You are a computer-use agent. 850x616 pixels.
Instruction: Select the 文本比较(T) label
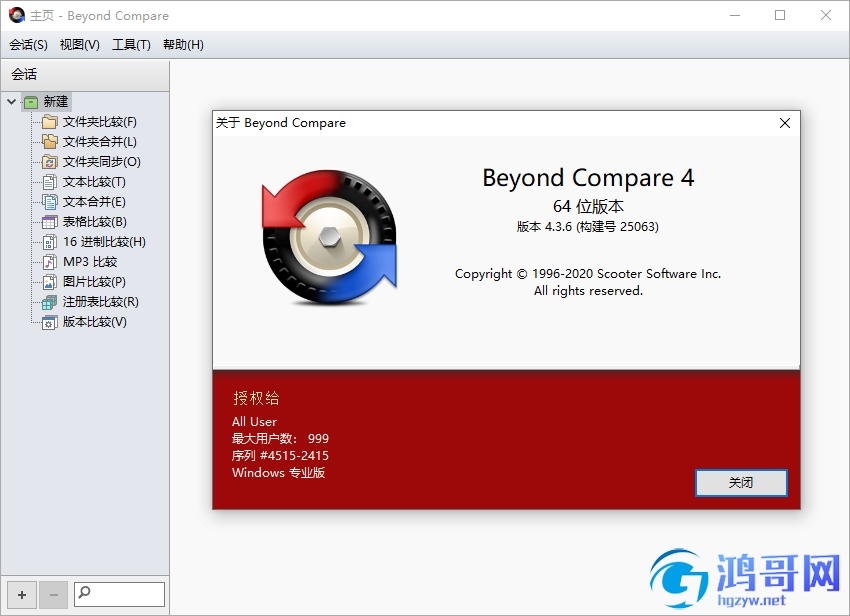(x=94, y=182)
